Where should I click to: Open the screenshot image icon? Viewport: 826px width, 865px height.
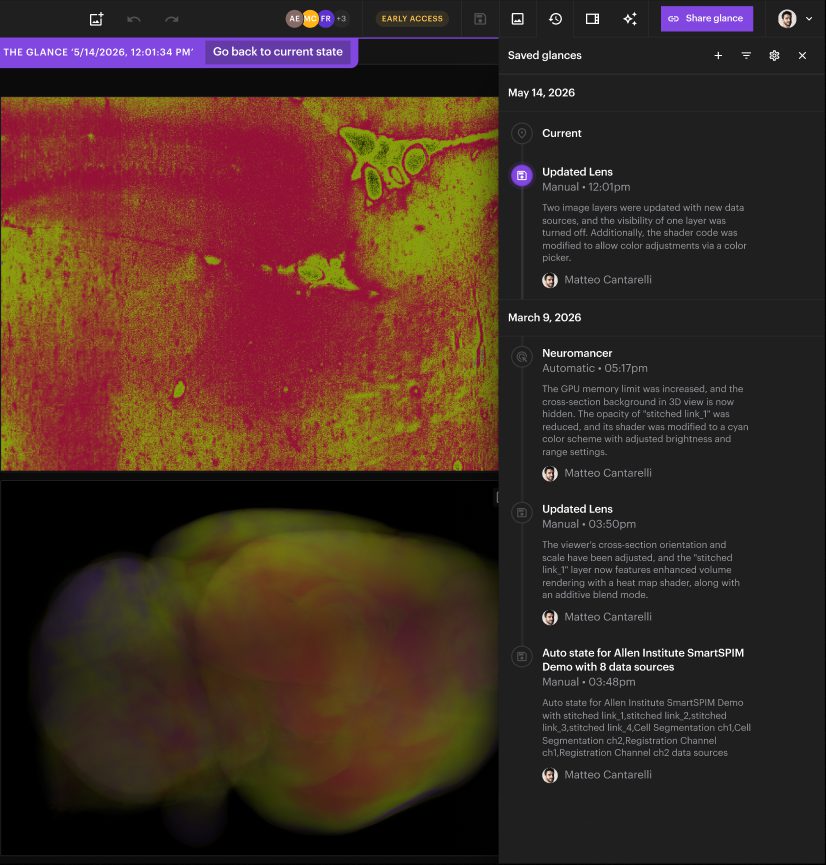(x=518, y=19)
